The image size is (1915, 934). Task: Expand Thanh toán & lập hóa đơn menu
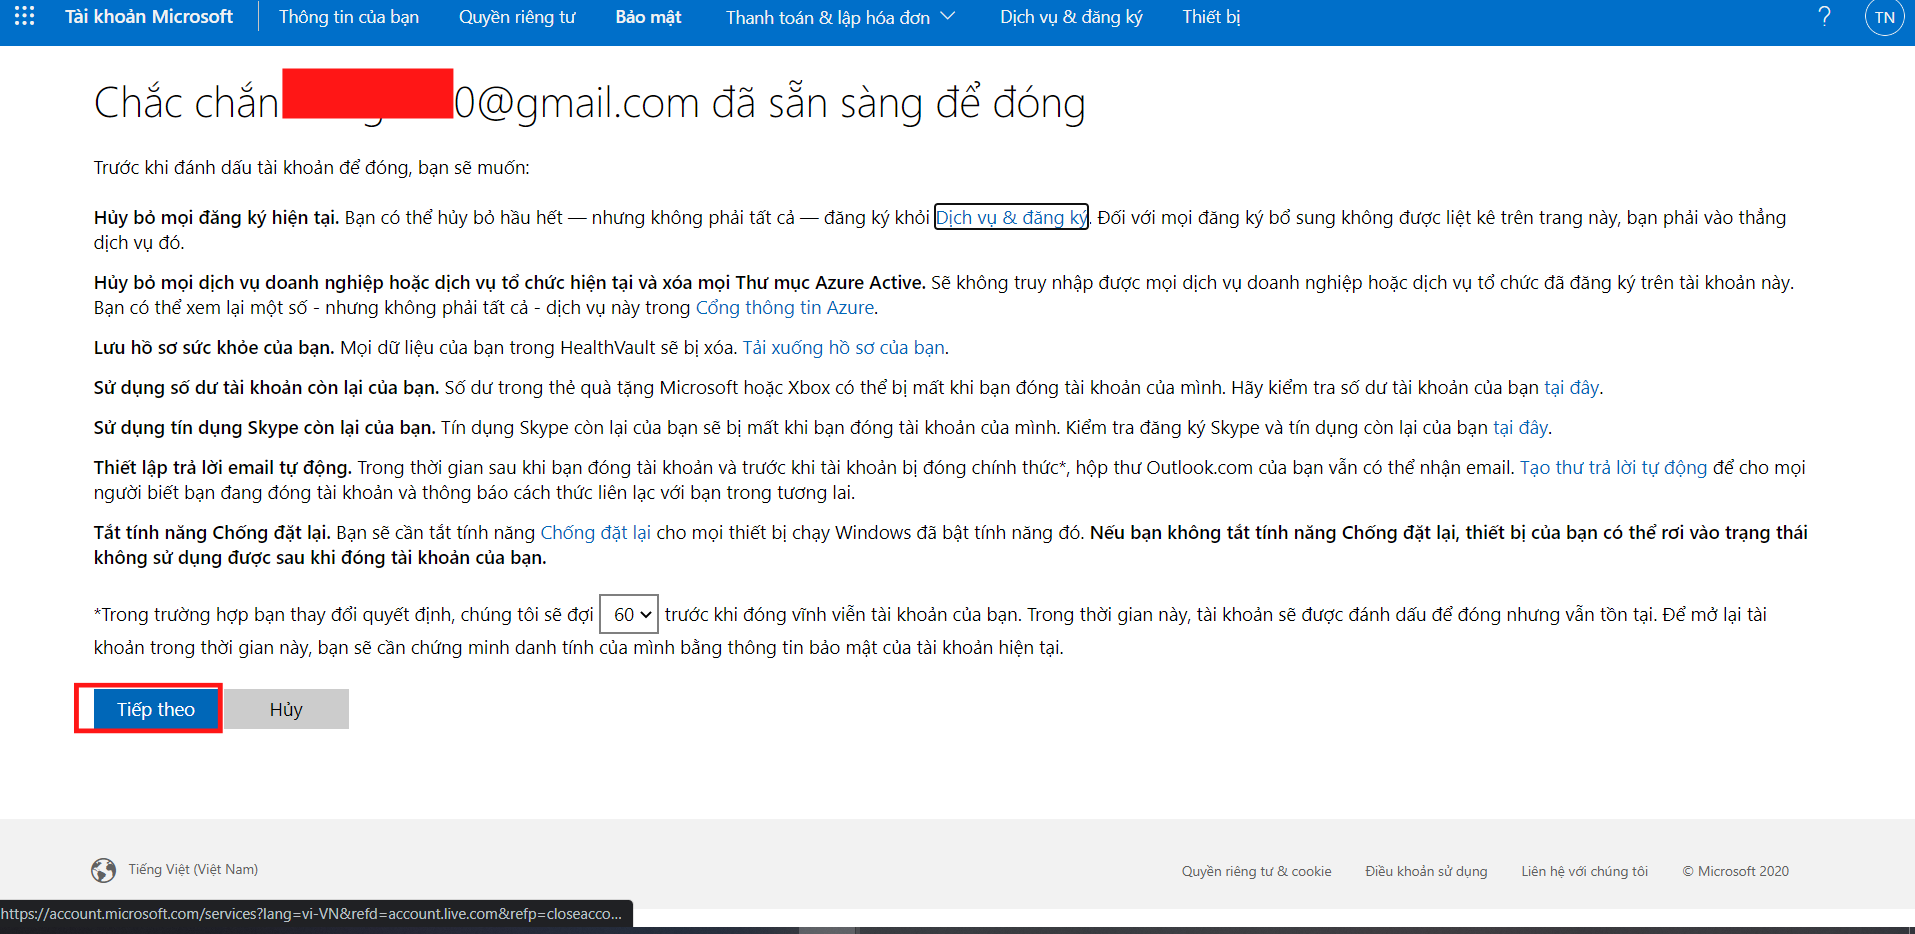[840, 17]
